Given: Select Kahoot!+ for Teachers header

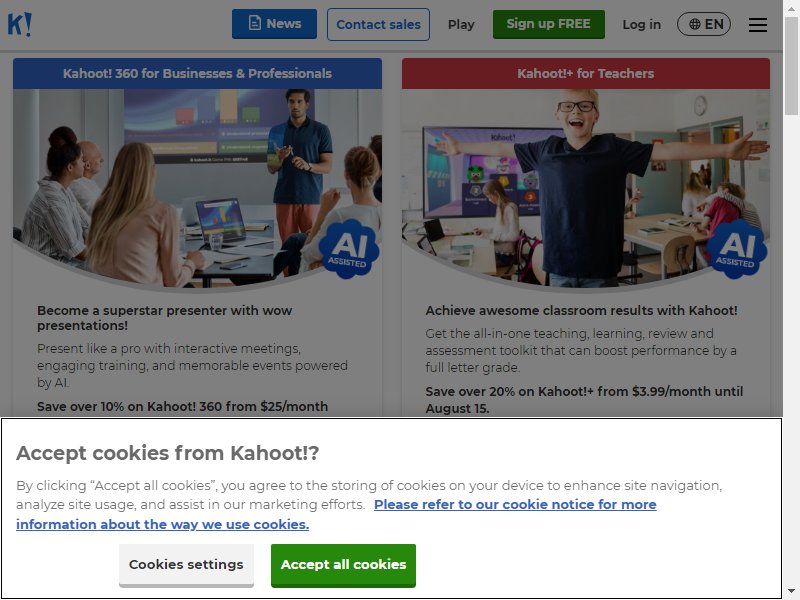Looking at the screenshot, I should tap(586, 73).
